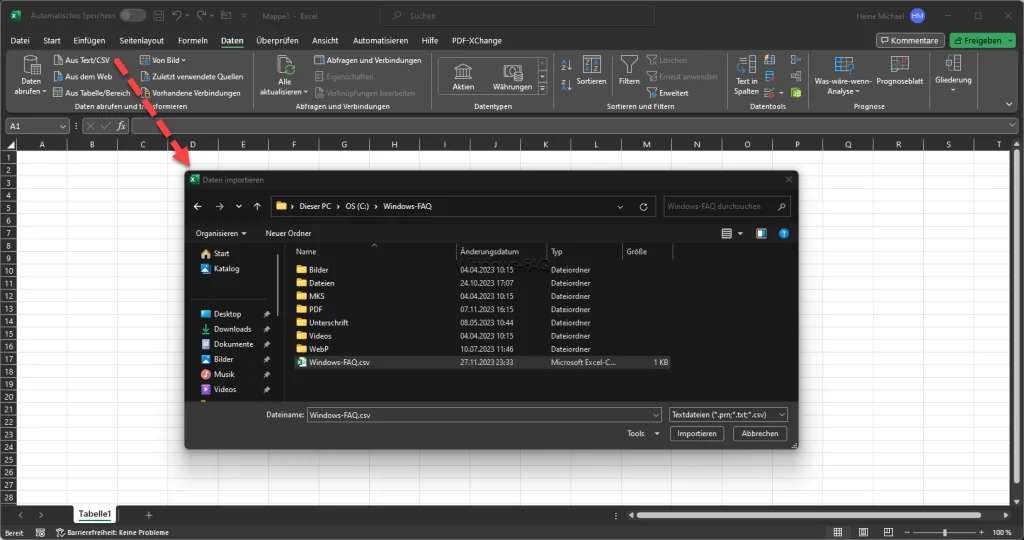The image size is (1024, 540).
Task: Select the Windows-FAQ.csv file row
Action: click(482, 362)
